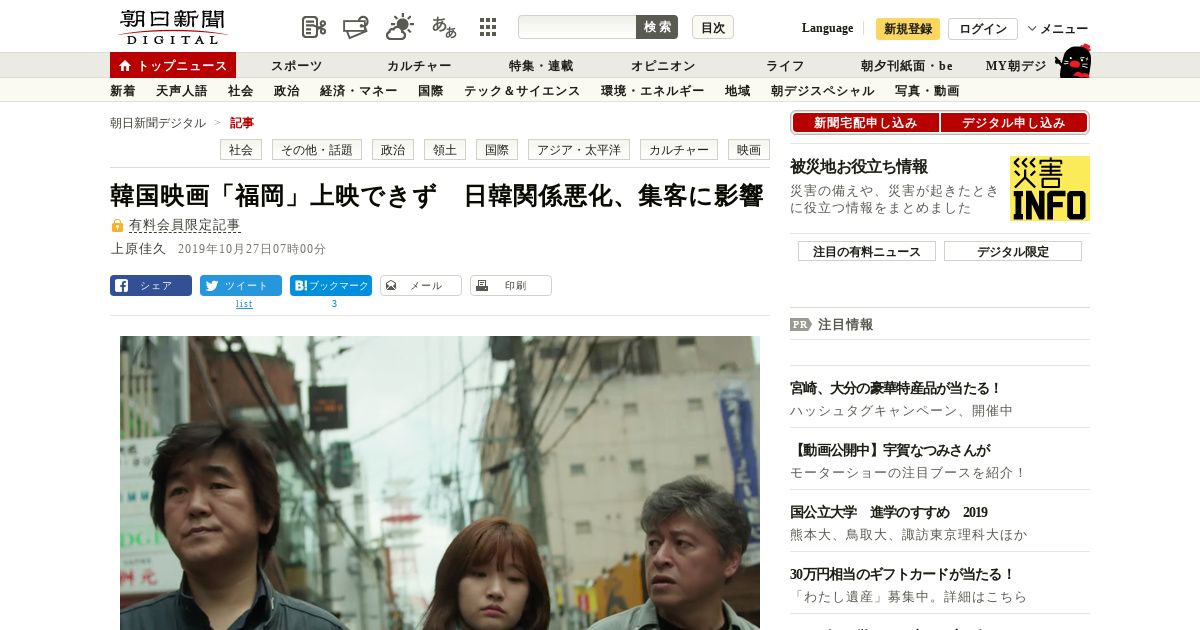The width and height of the screenshot is (1200, 630).
Task: Go to 天声人語 section
Action: point(182,91)
